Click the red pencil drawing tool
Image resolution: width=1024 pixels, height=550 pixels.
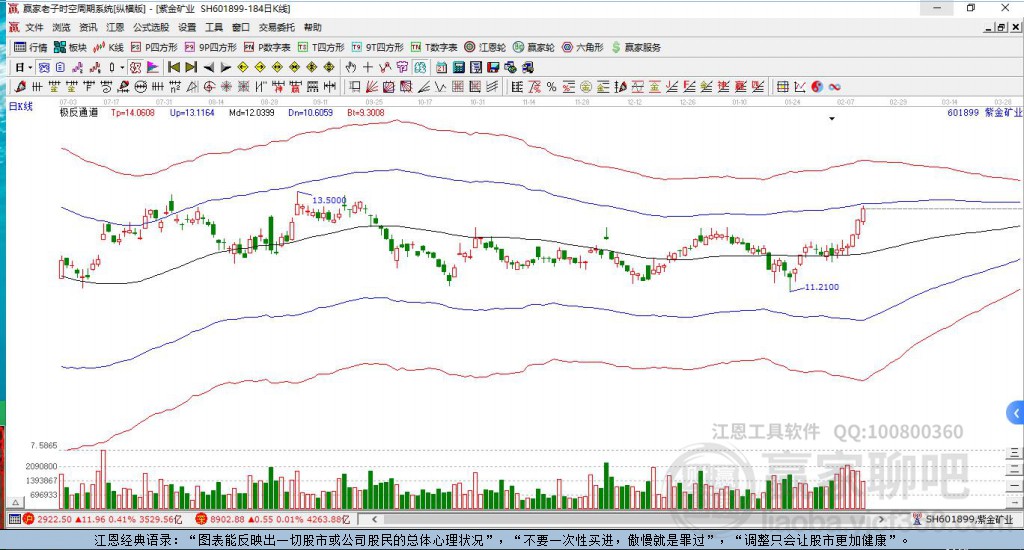coord(20,87)
